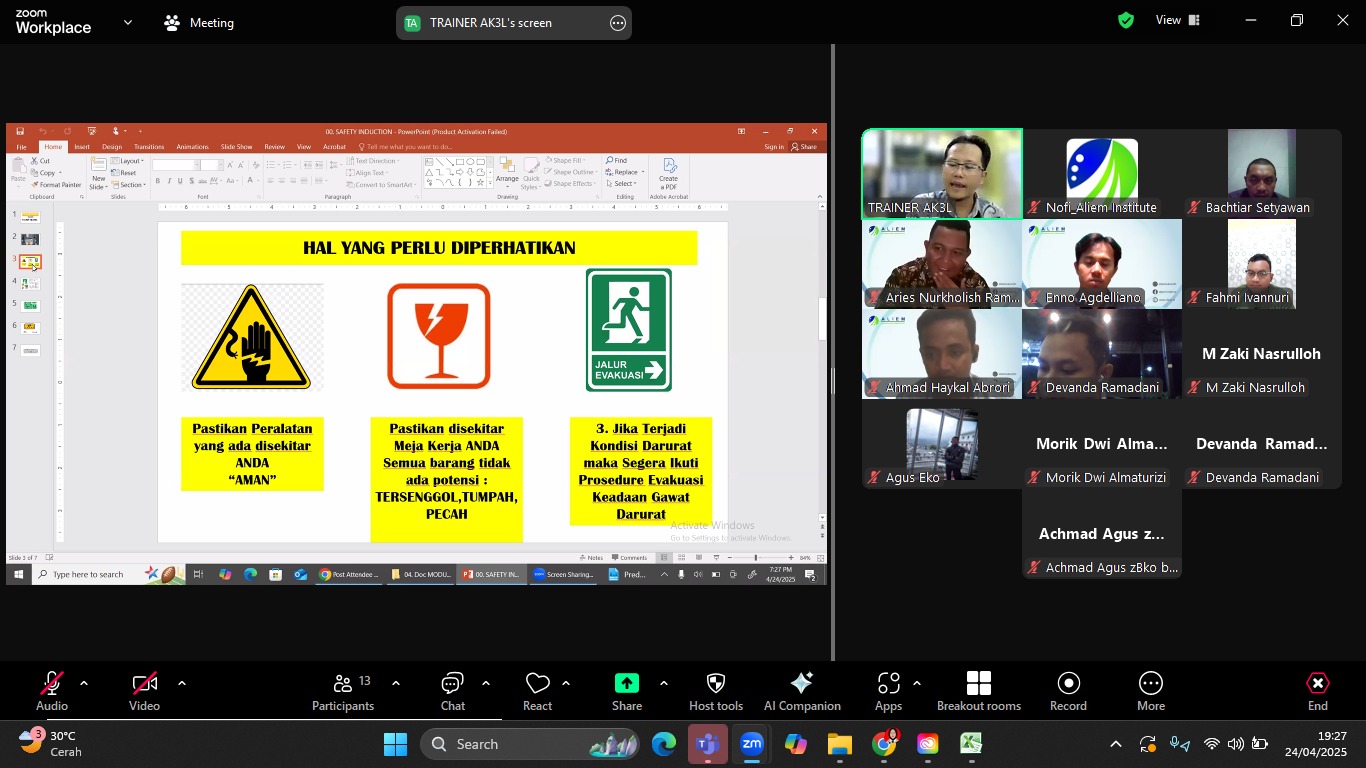Start camera with Video button
1366x768 pixels.
tap(144, 691)
